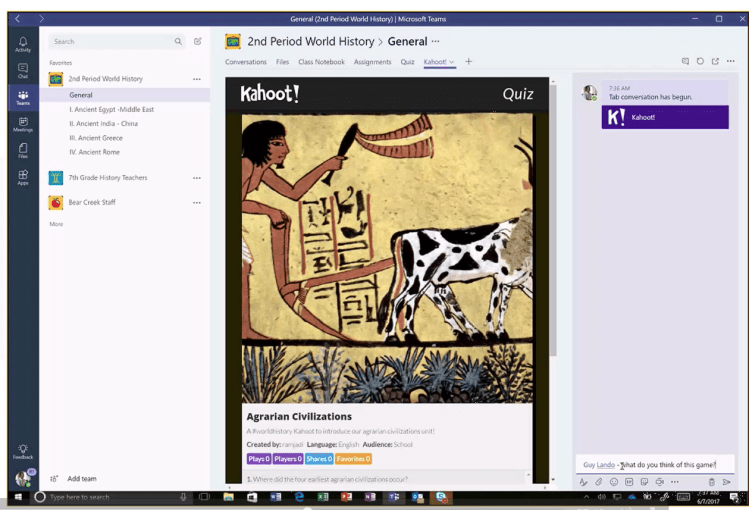Open the Kahoot! card in the tab conversation
This screenshot has width=749, height=510.
tap(665, 117)
